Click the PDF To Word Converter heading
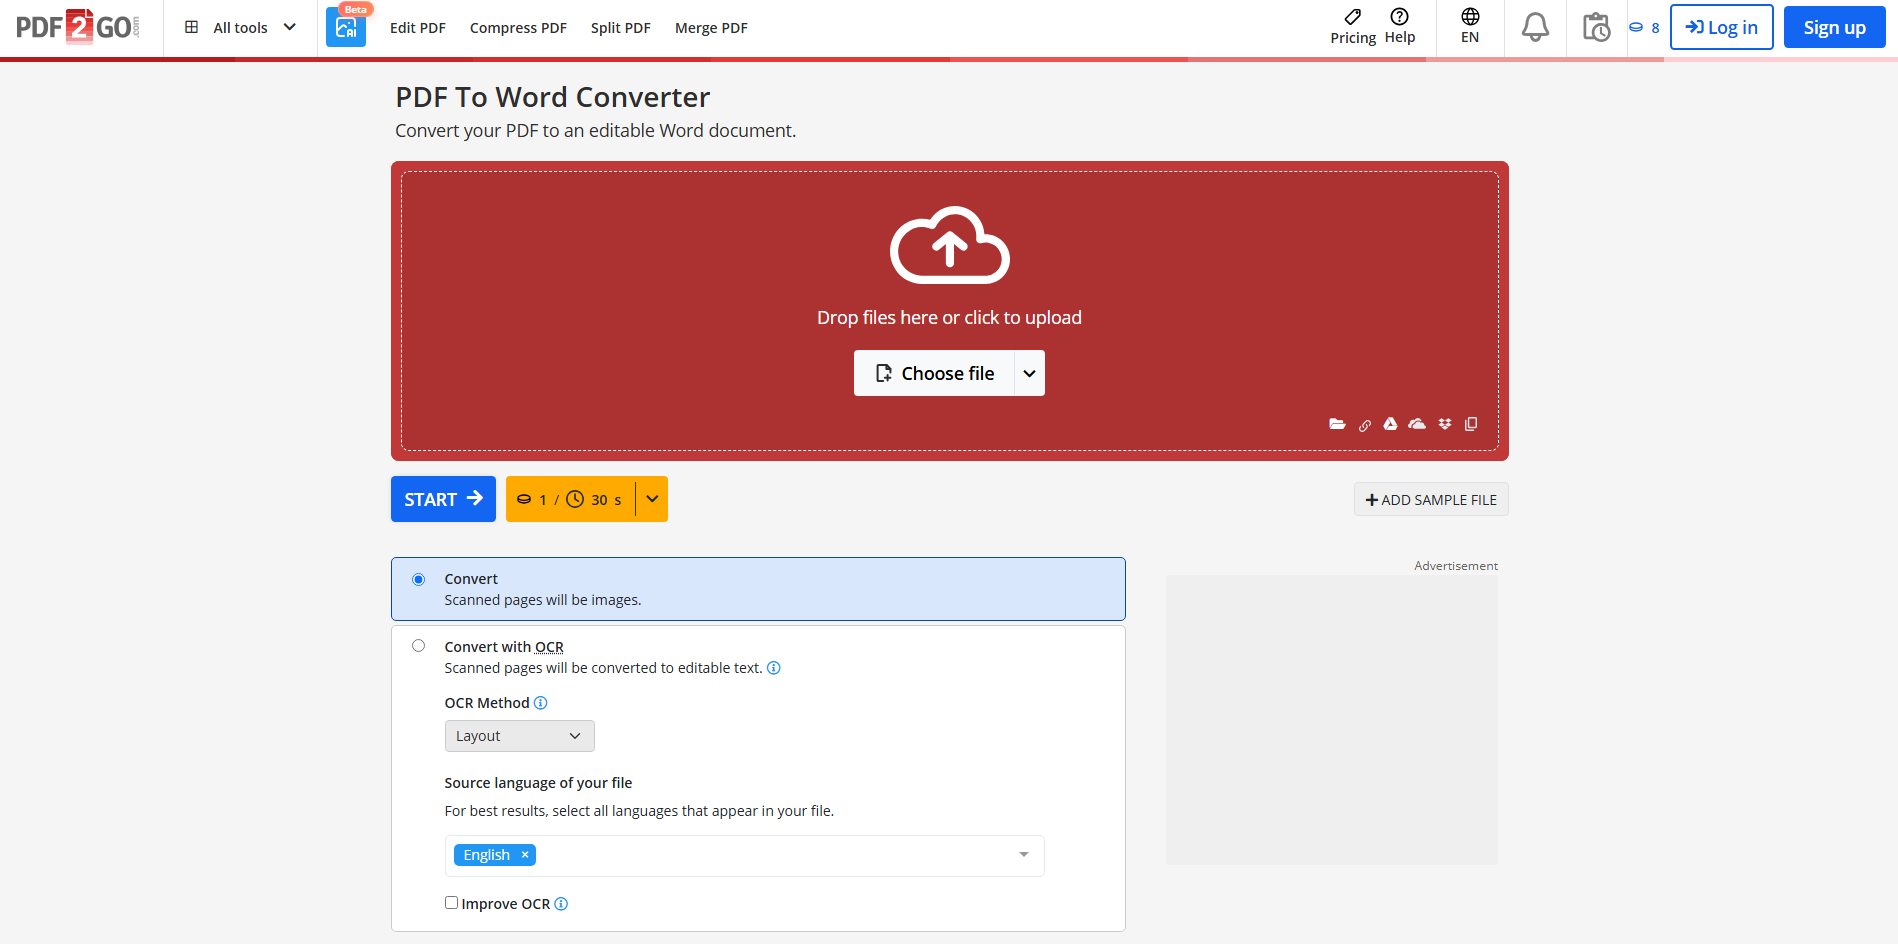This screenshot has height=944, width=1898. pyautogui.click(x=553, y=97)
